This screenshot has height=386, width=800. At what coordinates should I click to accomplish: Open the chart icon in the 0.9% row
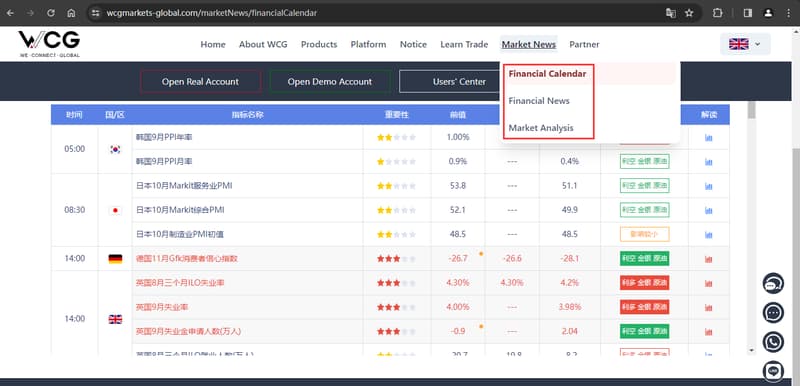709,162
